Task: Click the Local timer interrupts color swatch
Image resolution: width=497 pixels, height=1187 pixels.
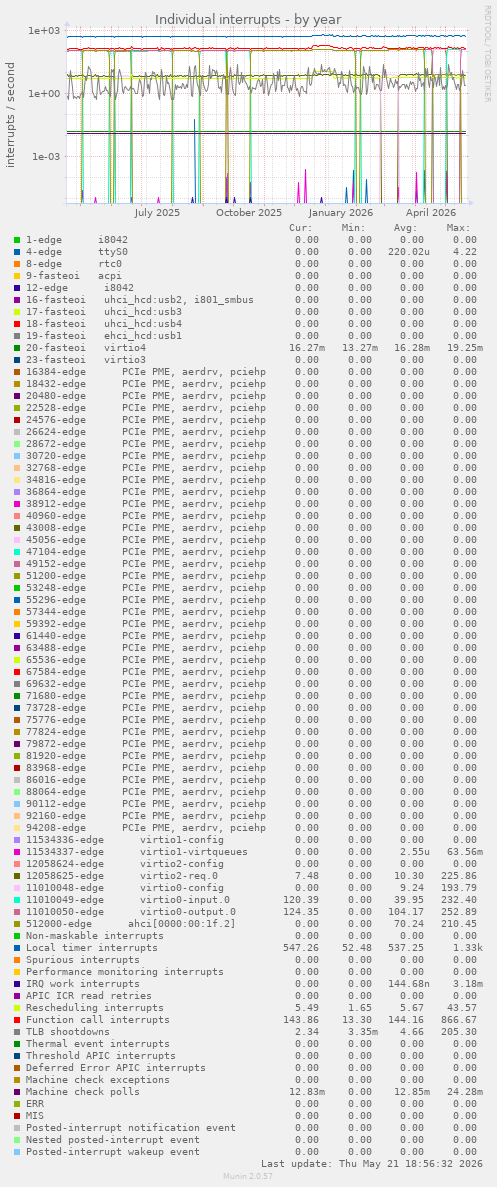Action: (x=17, y=948)
